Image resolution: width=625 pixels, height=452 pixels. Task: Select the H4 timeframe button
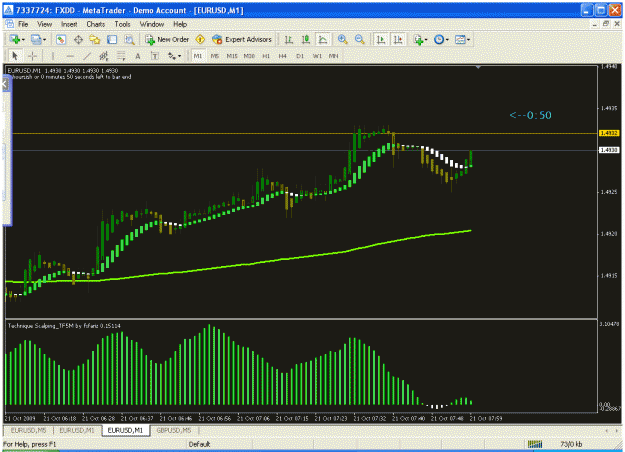[x=283, y=56]
